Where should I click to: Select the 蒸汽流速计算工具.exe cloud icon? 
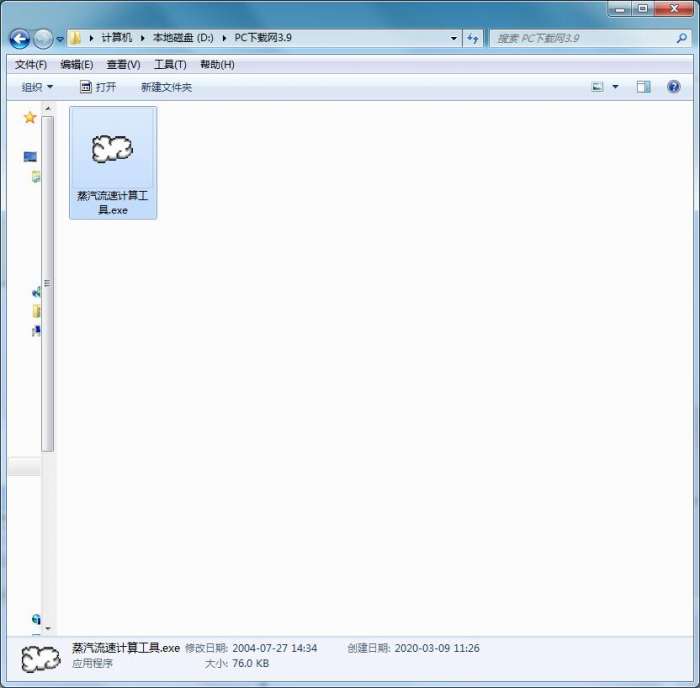click(112, 149)
